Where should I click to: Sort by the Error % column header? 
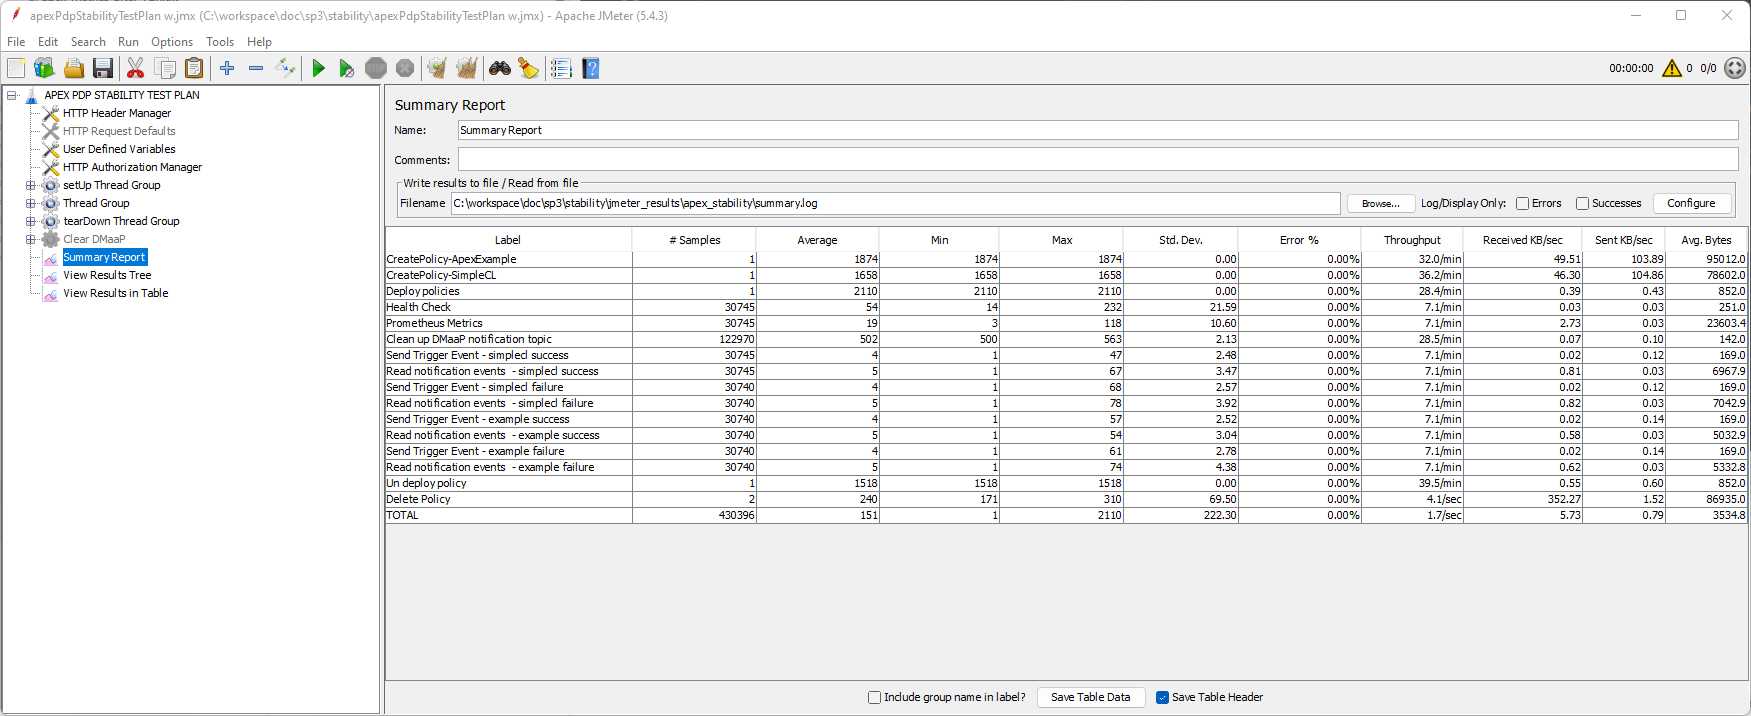pyautogui.click(x=1299, y=240)
